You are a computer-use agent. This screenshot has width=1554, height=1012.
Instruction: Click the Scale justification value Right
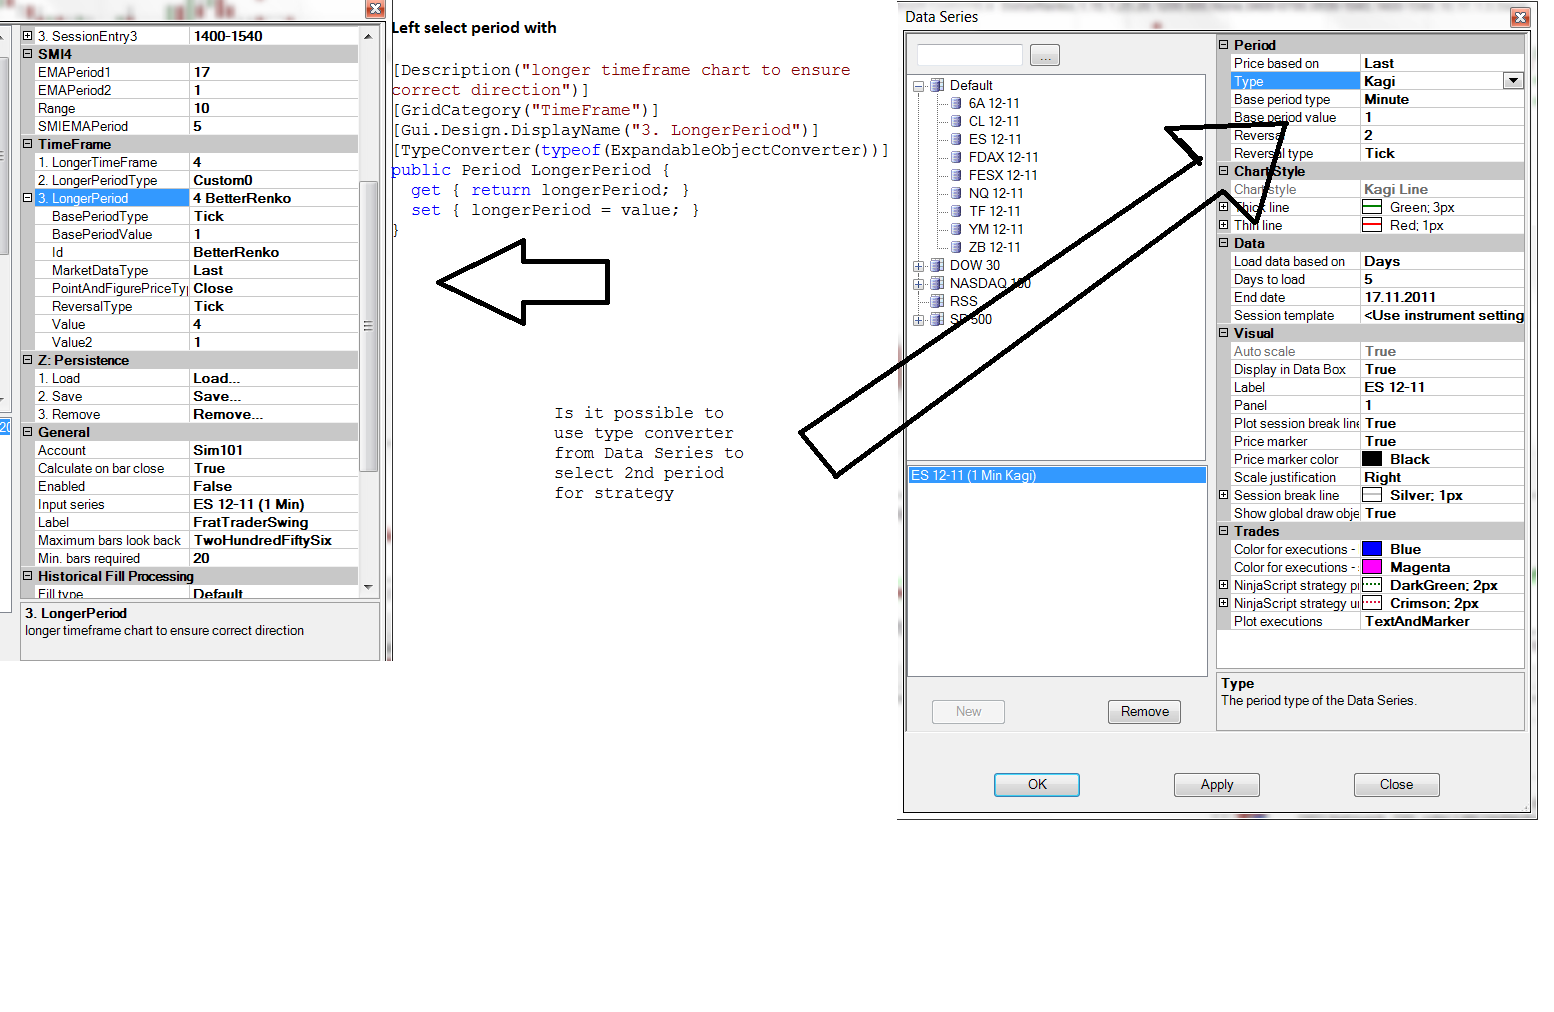(1442, 477)
